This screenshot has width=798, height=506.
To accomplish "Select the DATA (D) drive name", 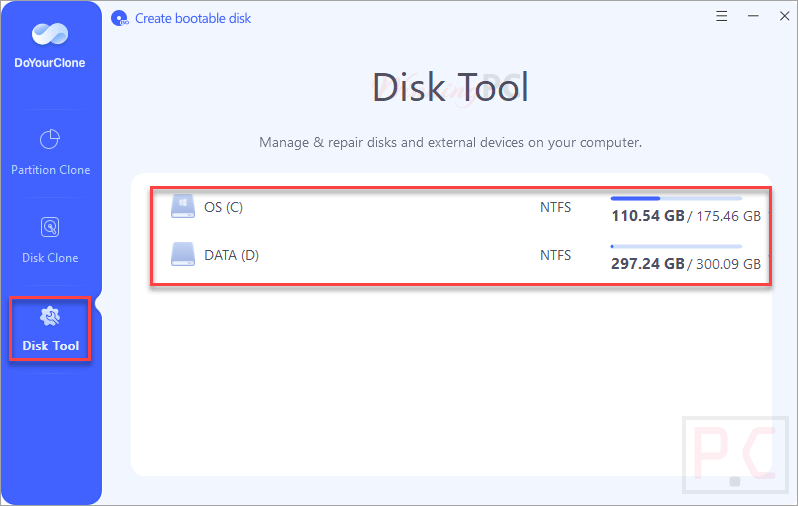I will [232, 255].
